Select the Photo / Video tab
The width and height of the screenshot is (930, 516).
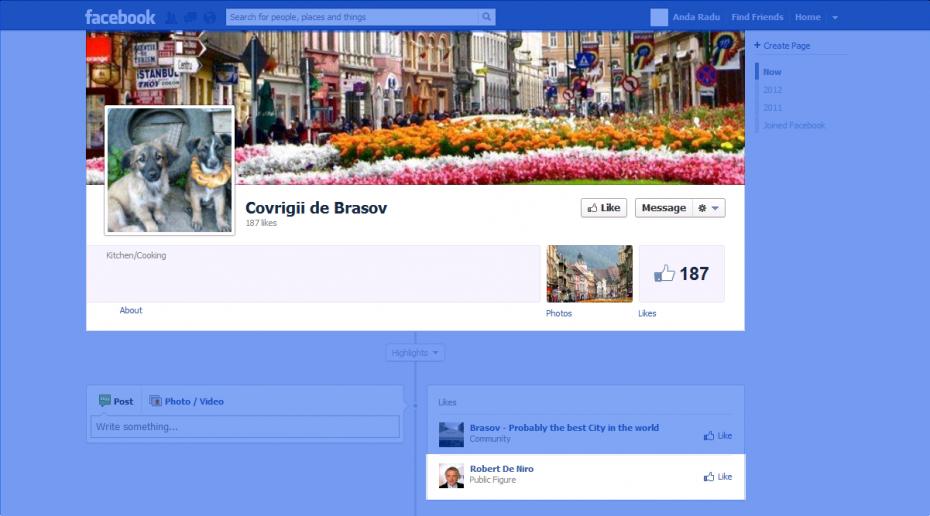coord(186,402)
